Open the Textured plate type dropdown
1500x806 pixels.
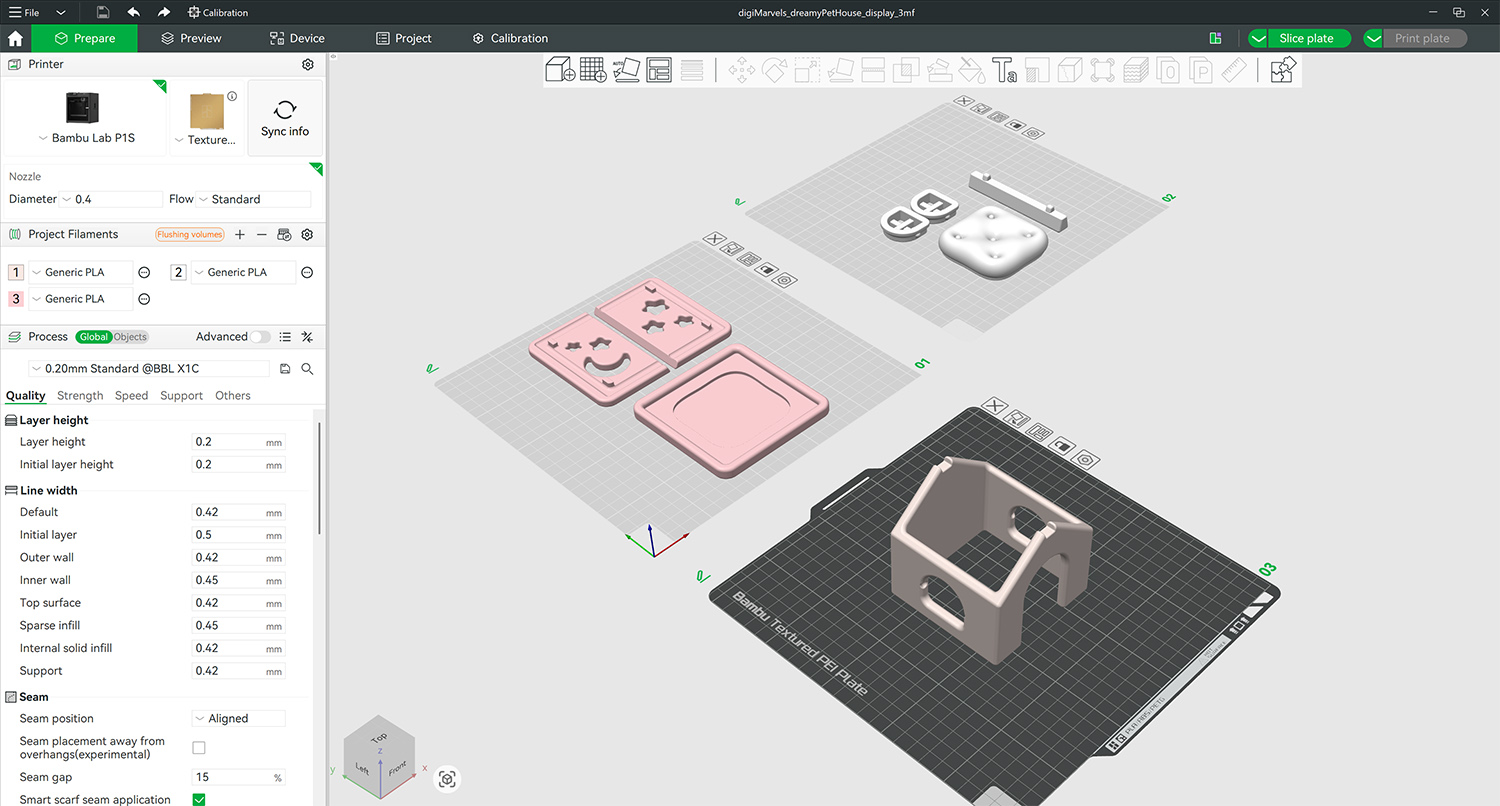[x=205, y=140]
